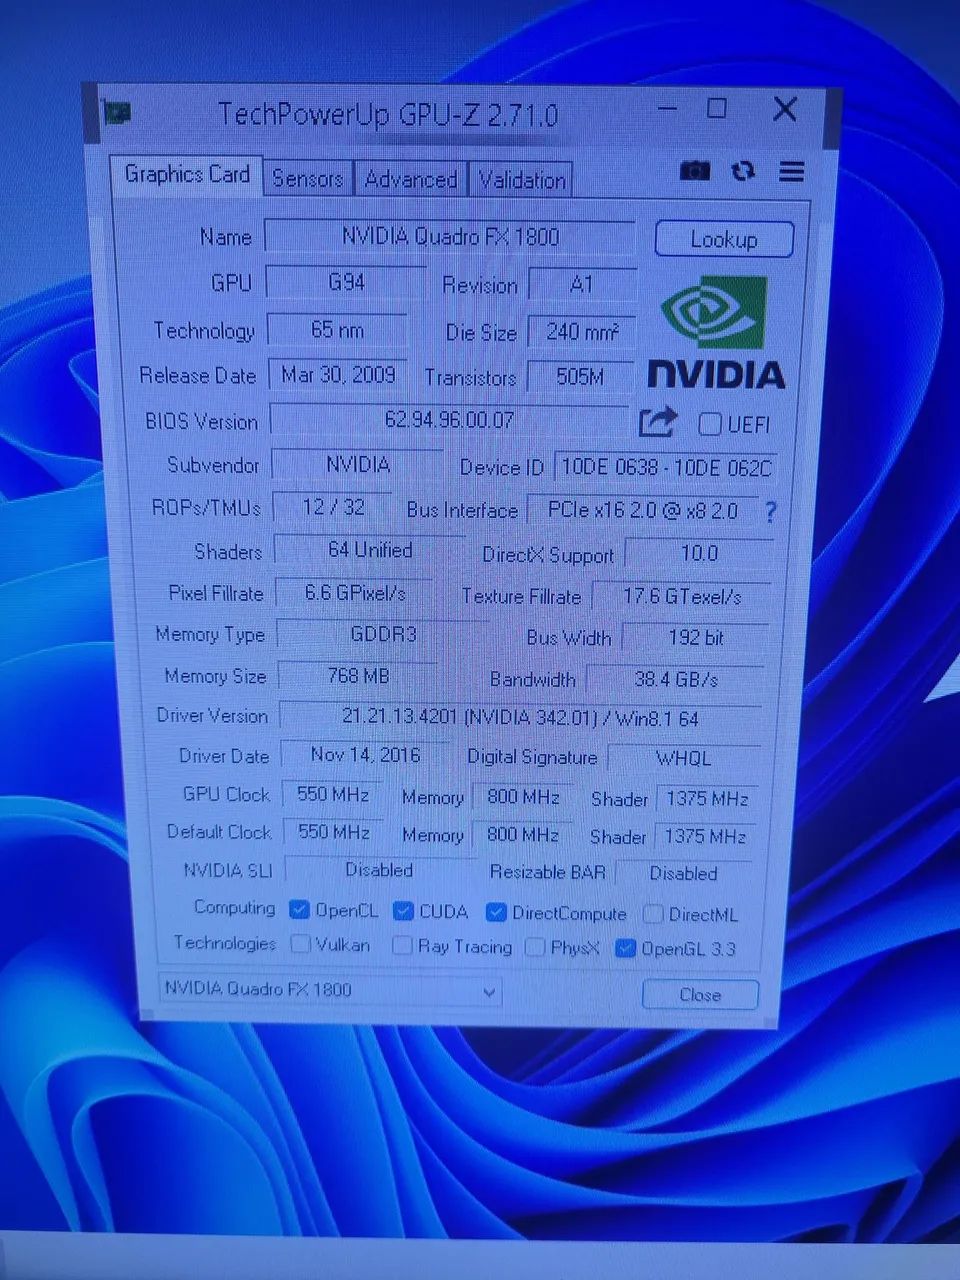Click the NVIDIA SLI field Disabled
The width and height of the screenshot is (960, 1280).
[x=379, y=870]
